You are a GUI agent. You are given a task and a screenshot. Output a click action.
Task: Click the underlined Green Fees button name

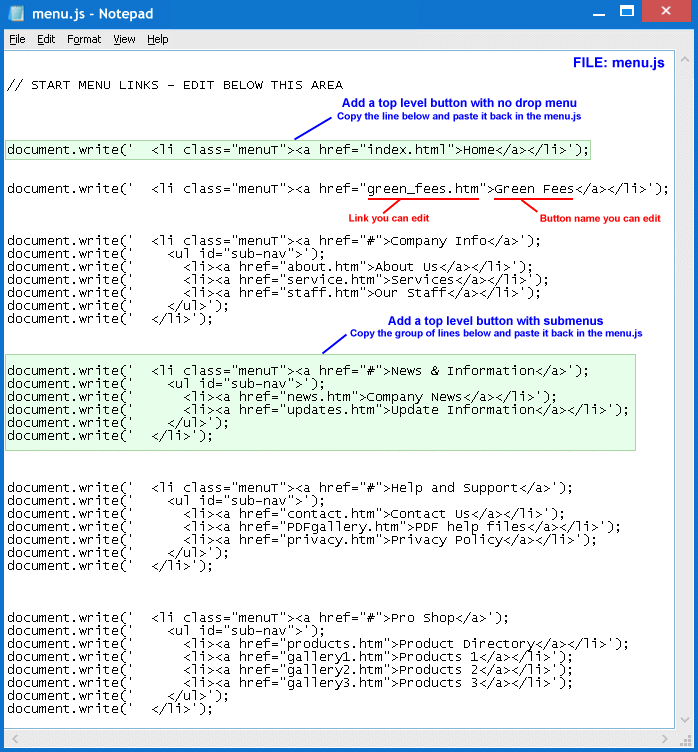(534, 189)
